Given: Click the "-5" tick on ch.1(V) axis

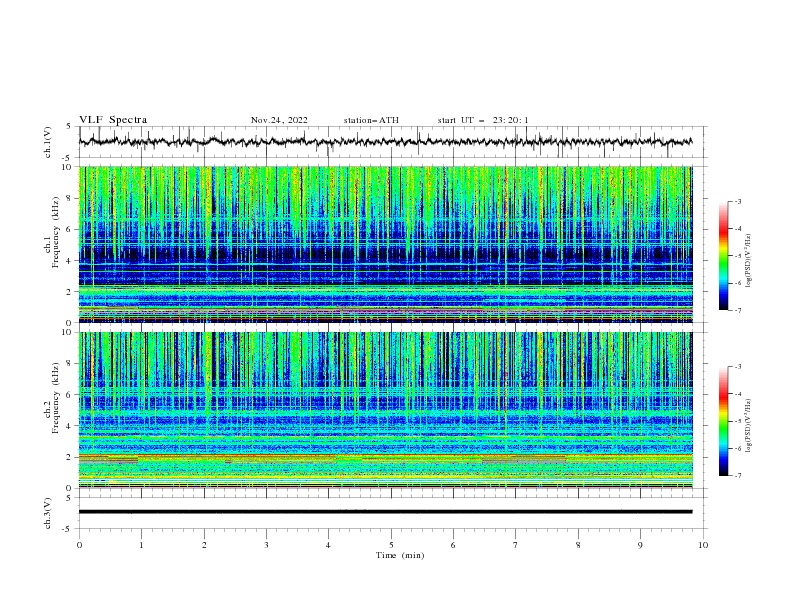Looking at the screenshot, I should (68, 158).
